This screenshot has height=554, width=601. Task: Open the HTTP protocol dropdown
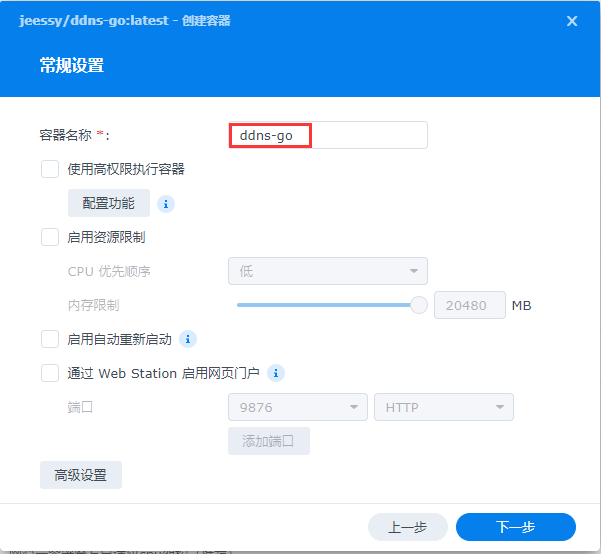point(444,407)
